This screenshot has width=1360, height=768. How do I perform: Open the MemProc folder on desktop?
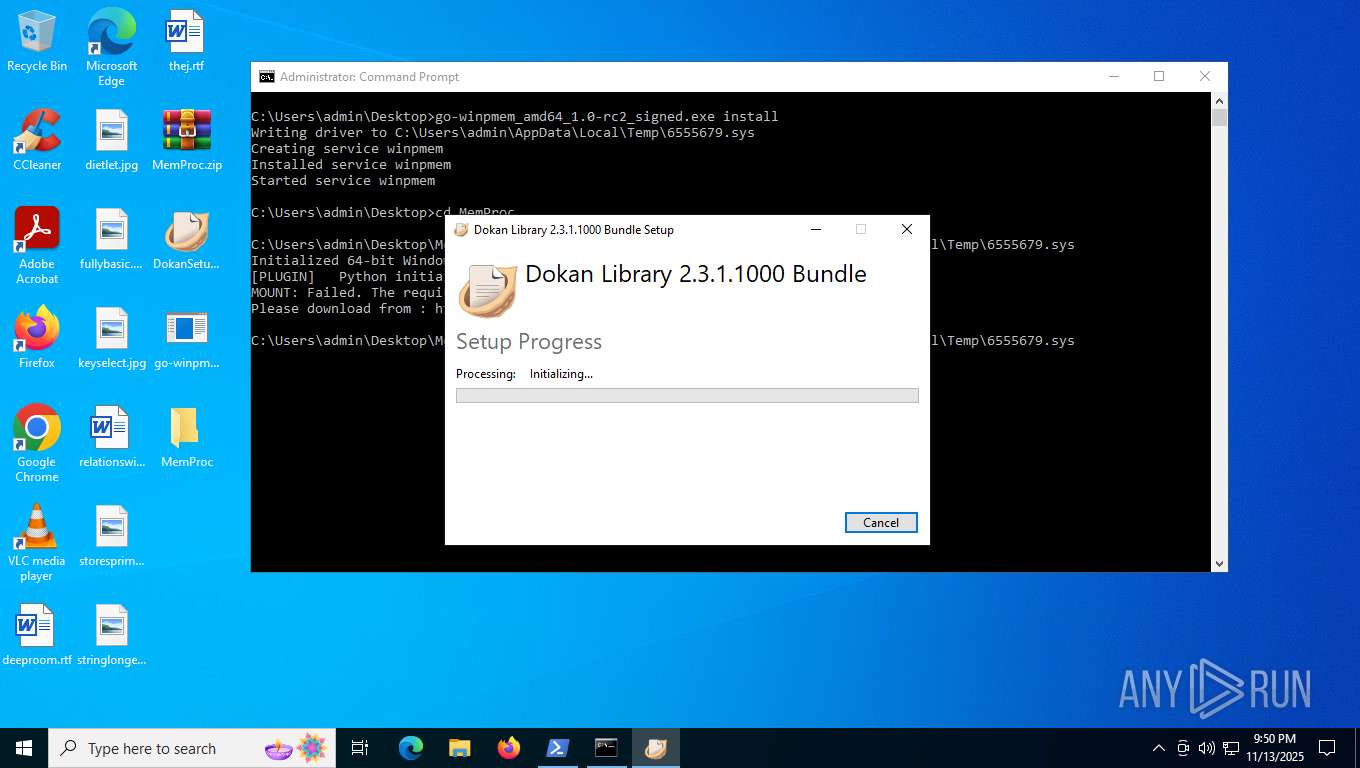click(x=186, y=437)
